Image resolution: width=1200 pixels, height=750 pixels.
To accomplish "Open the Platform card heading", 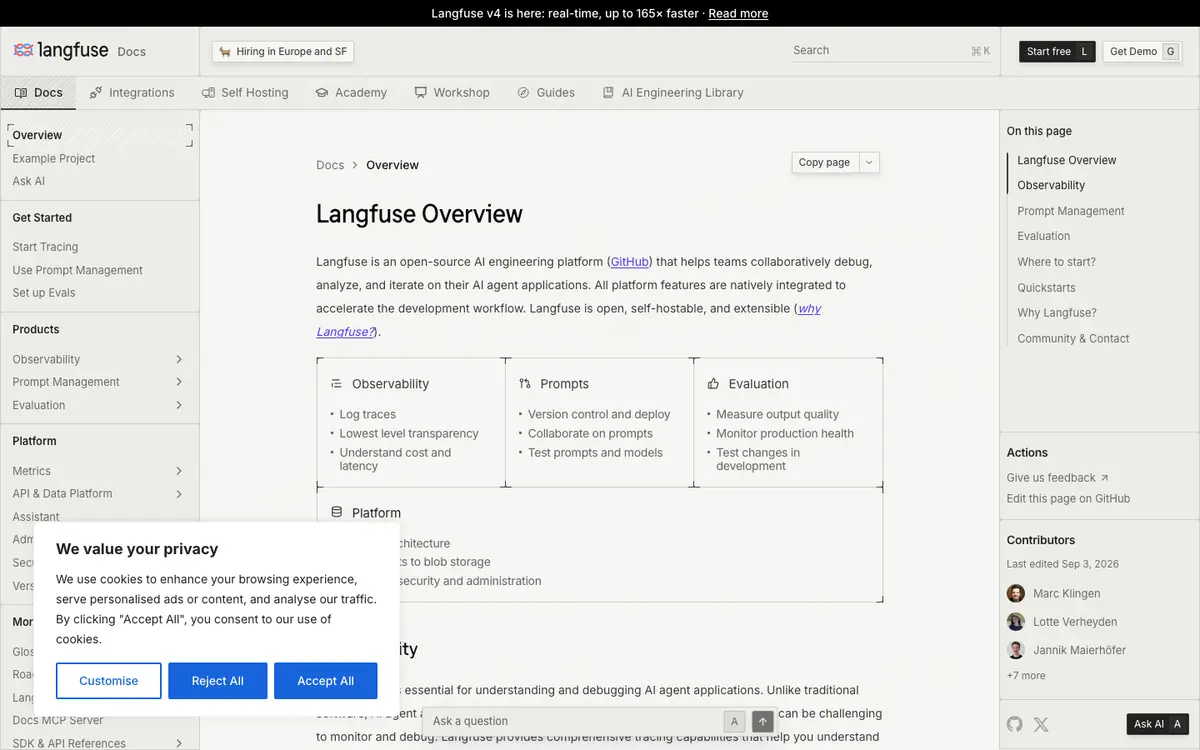I will 376,513.
